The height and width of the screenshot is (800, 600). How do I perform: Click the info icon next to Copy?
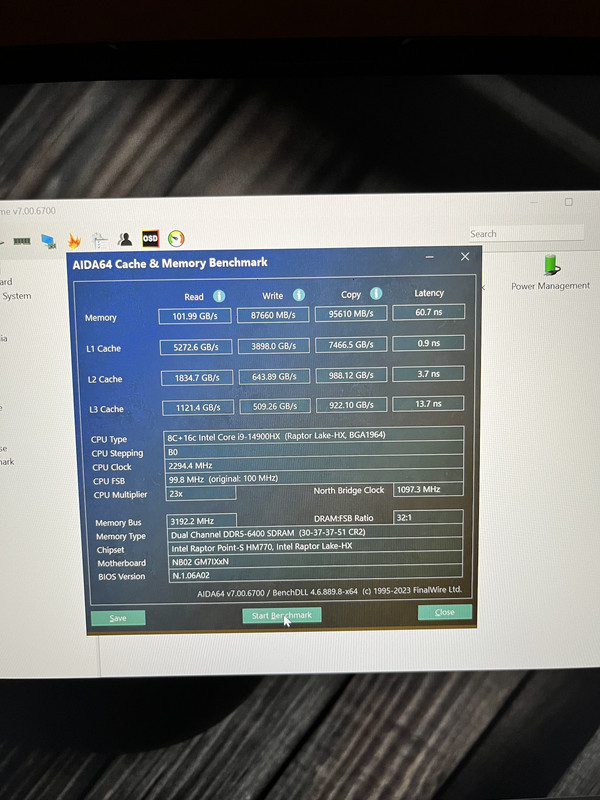coord(376,293)
